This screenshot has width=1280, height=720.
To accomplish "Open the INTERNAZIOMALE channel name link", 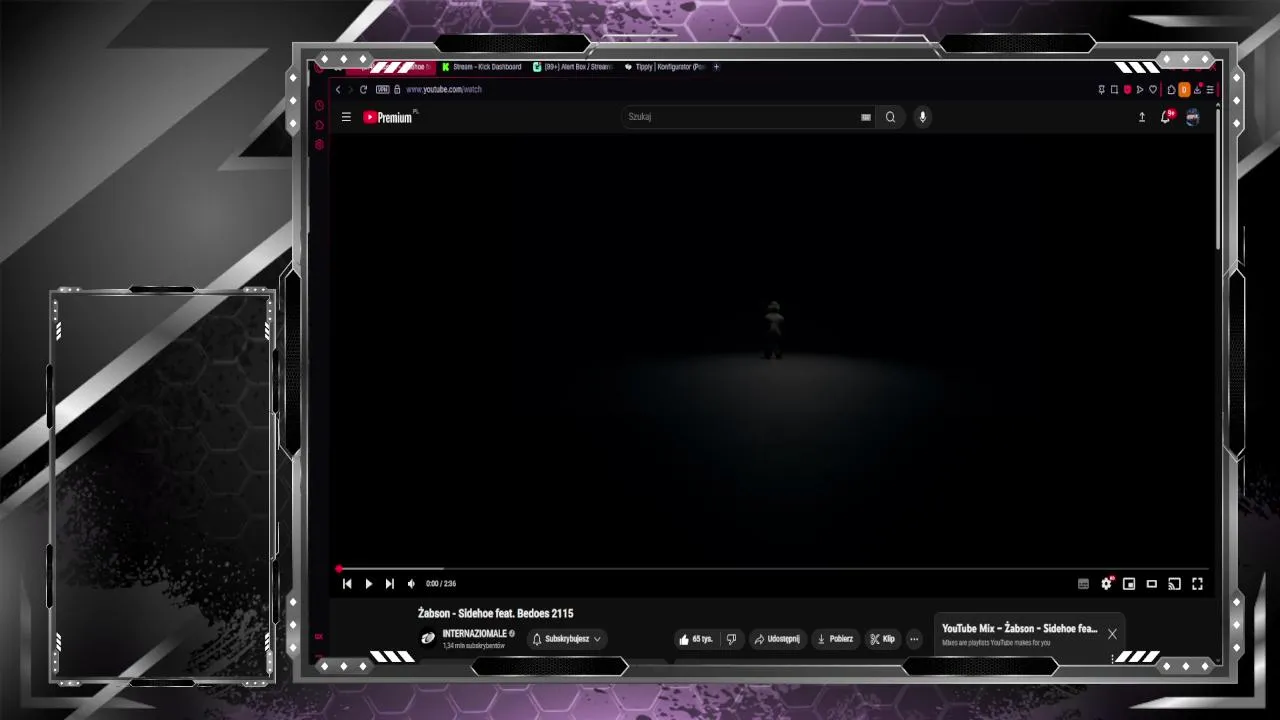I will pyautogui.click(x=475, y=634).
